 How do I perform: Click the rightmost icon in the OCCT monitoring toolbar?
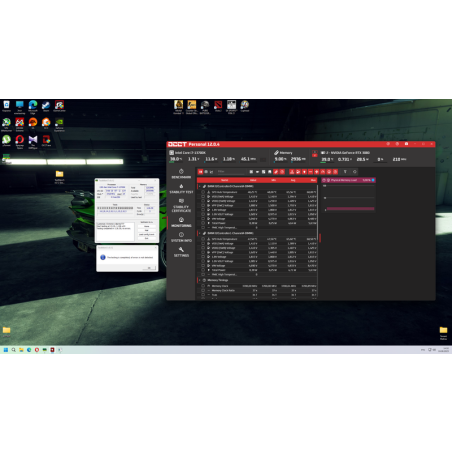pos(355,172)
